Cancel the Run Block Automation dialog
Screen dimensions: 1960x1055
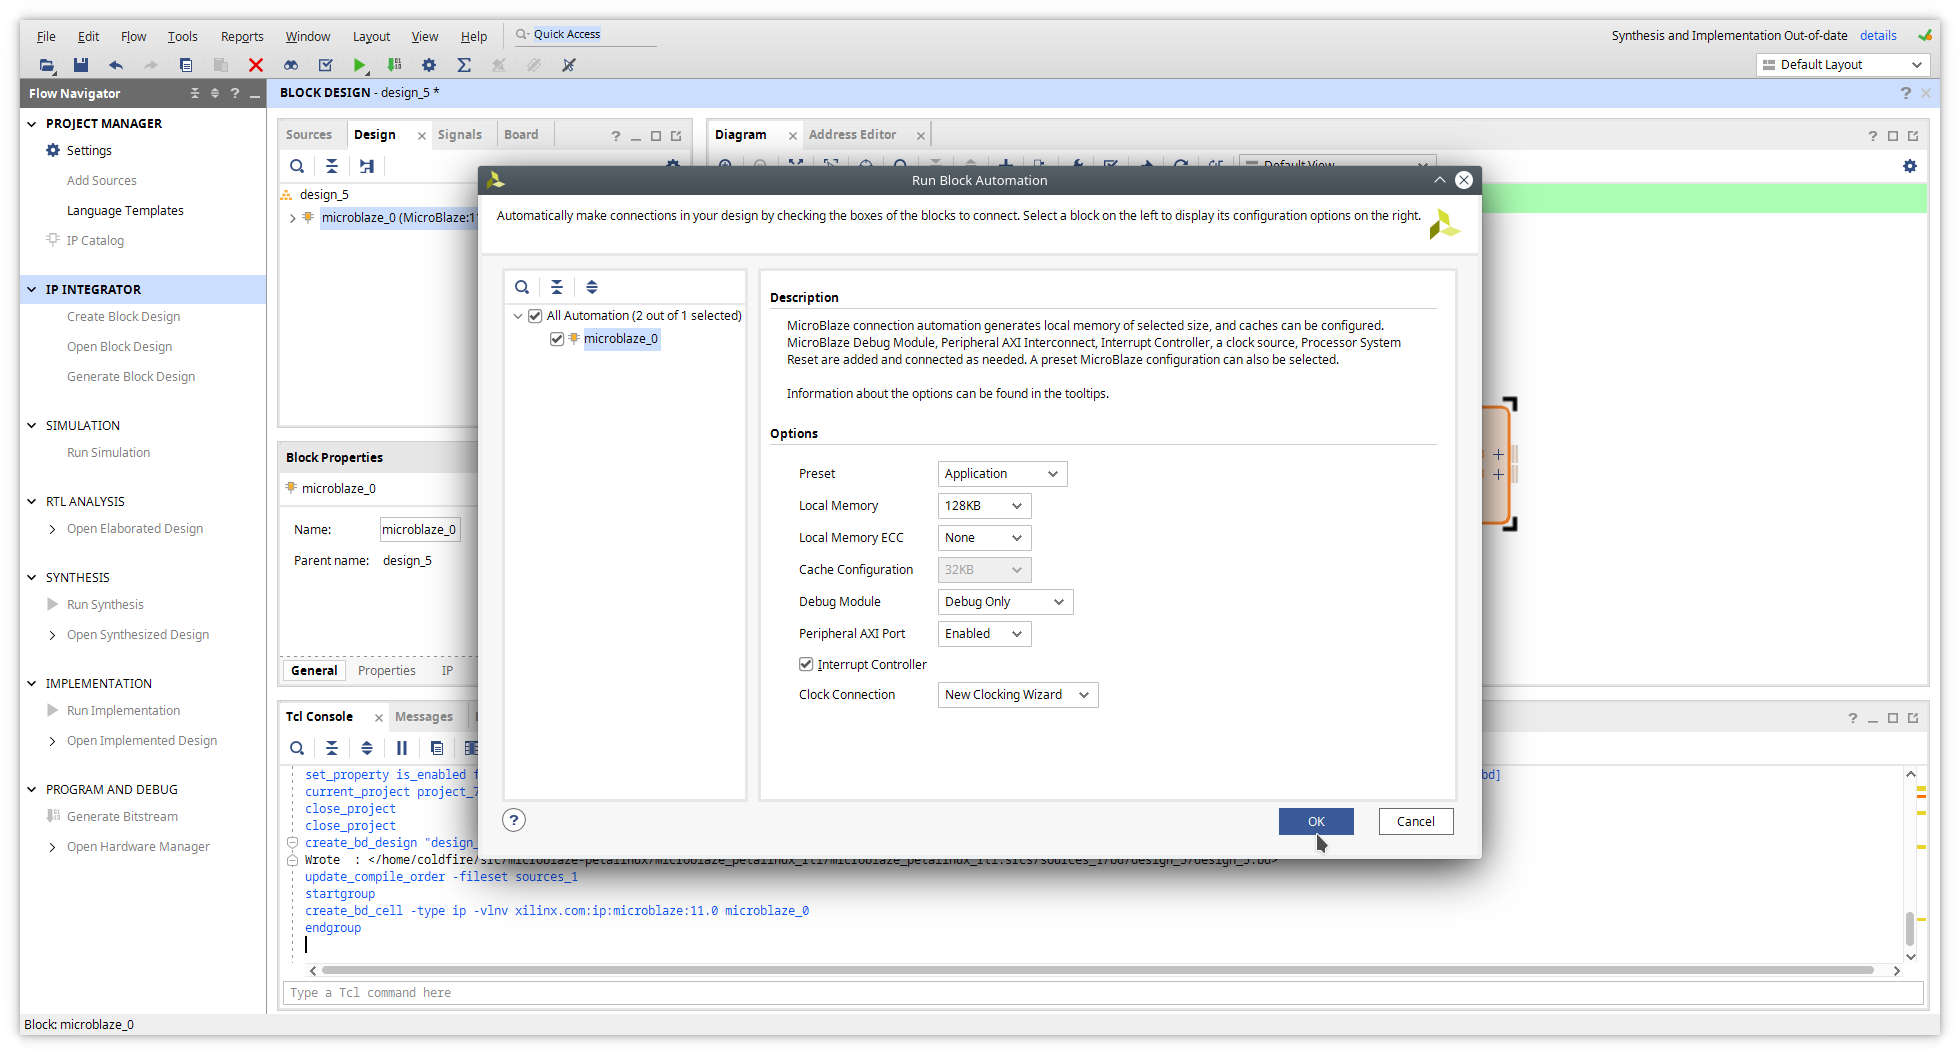coord(1416,821)
